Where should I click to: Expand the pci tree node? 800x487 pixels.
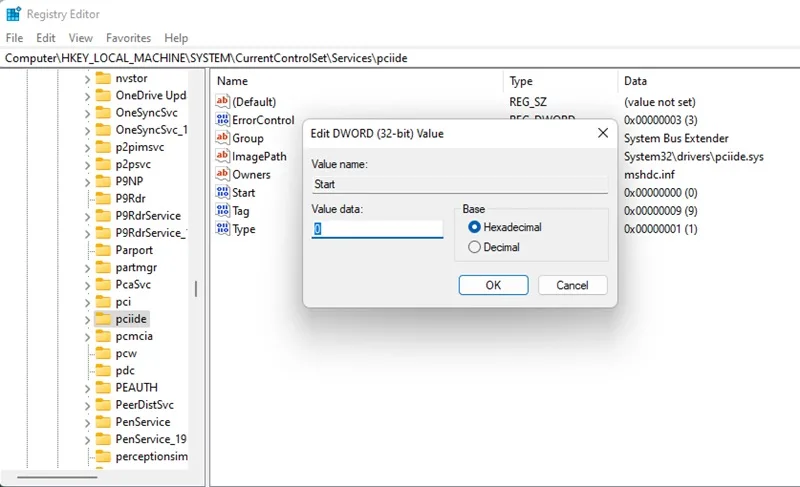pyautogui.click(x=87, y=302)
